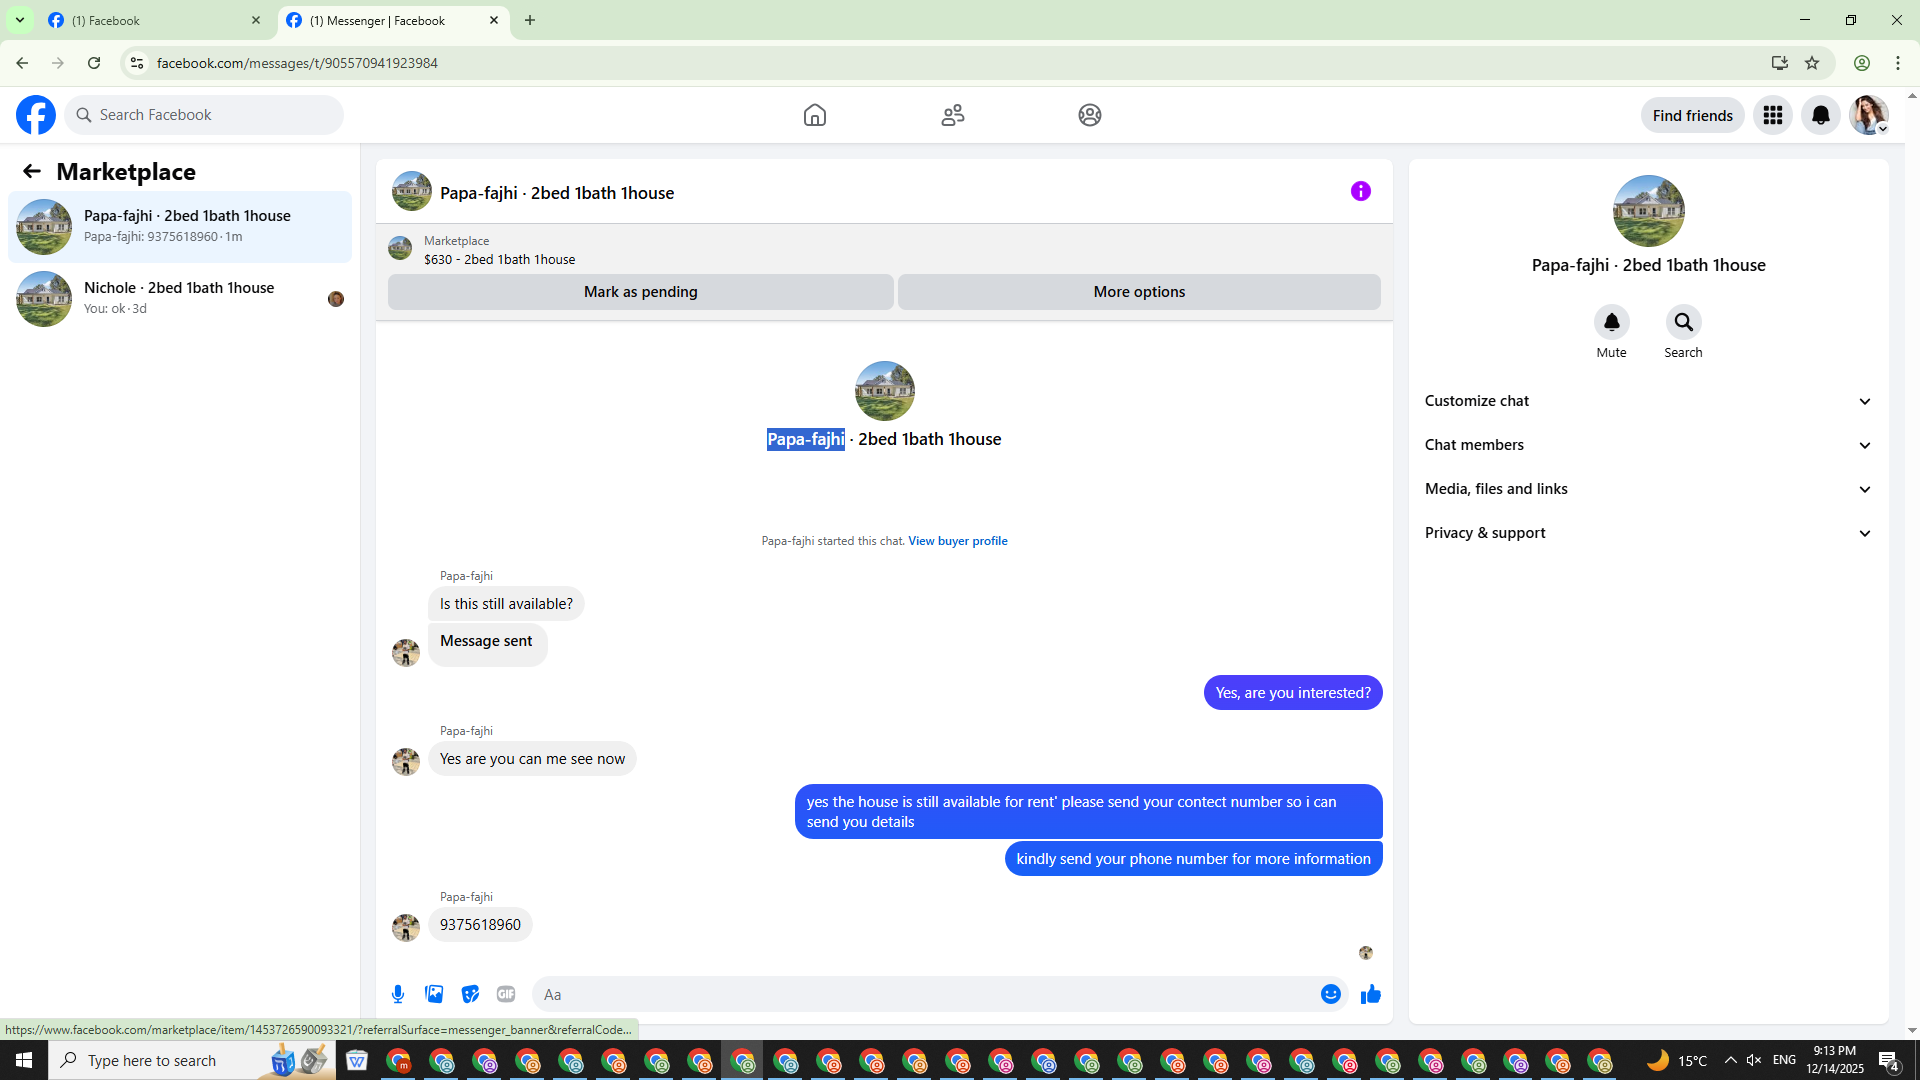
Task: Open the Facebook notifications bell
Action: [x=1820, y=115]
